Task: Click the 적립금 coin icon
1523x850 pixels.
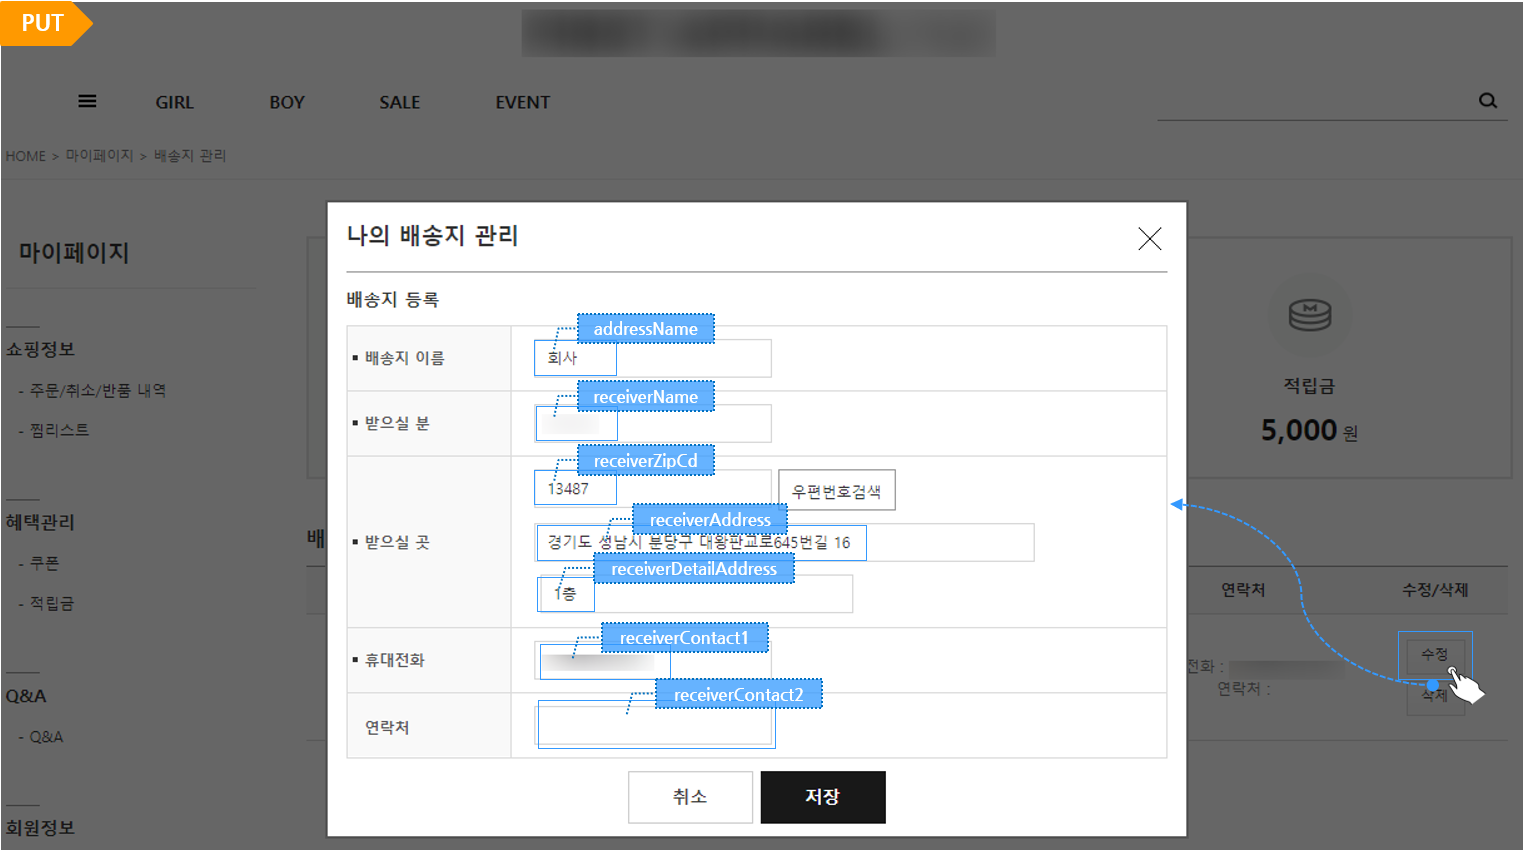Action: tap(1310, 315)
